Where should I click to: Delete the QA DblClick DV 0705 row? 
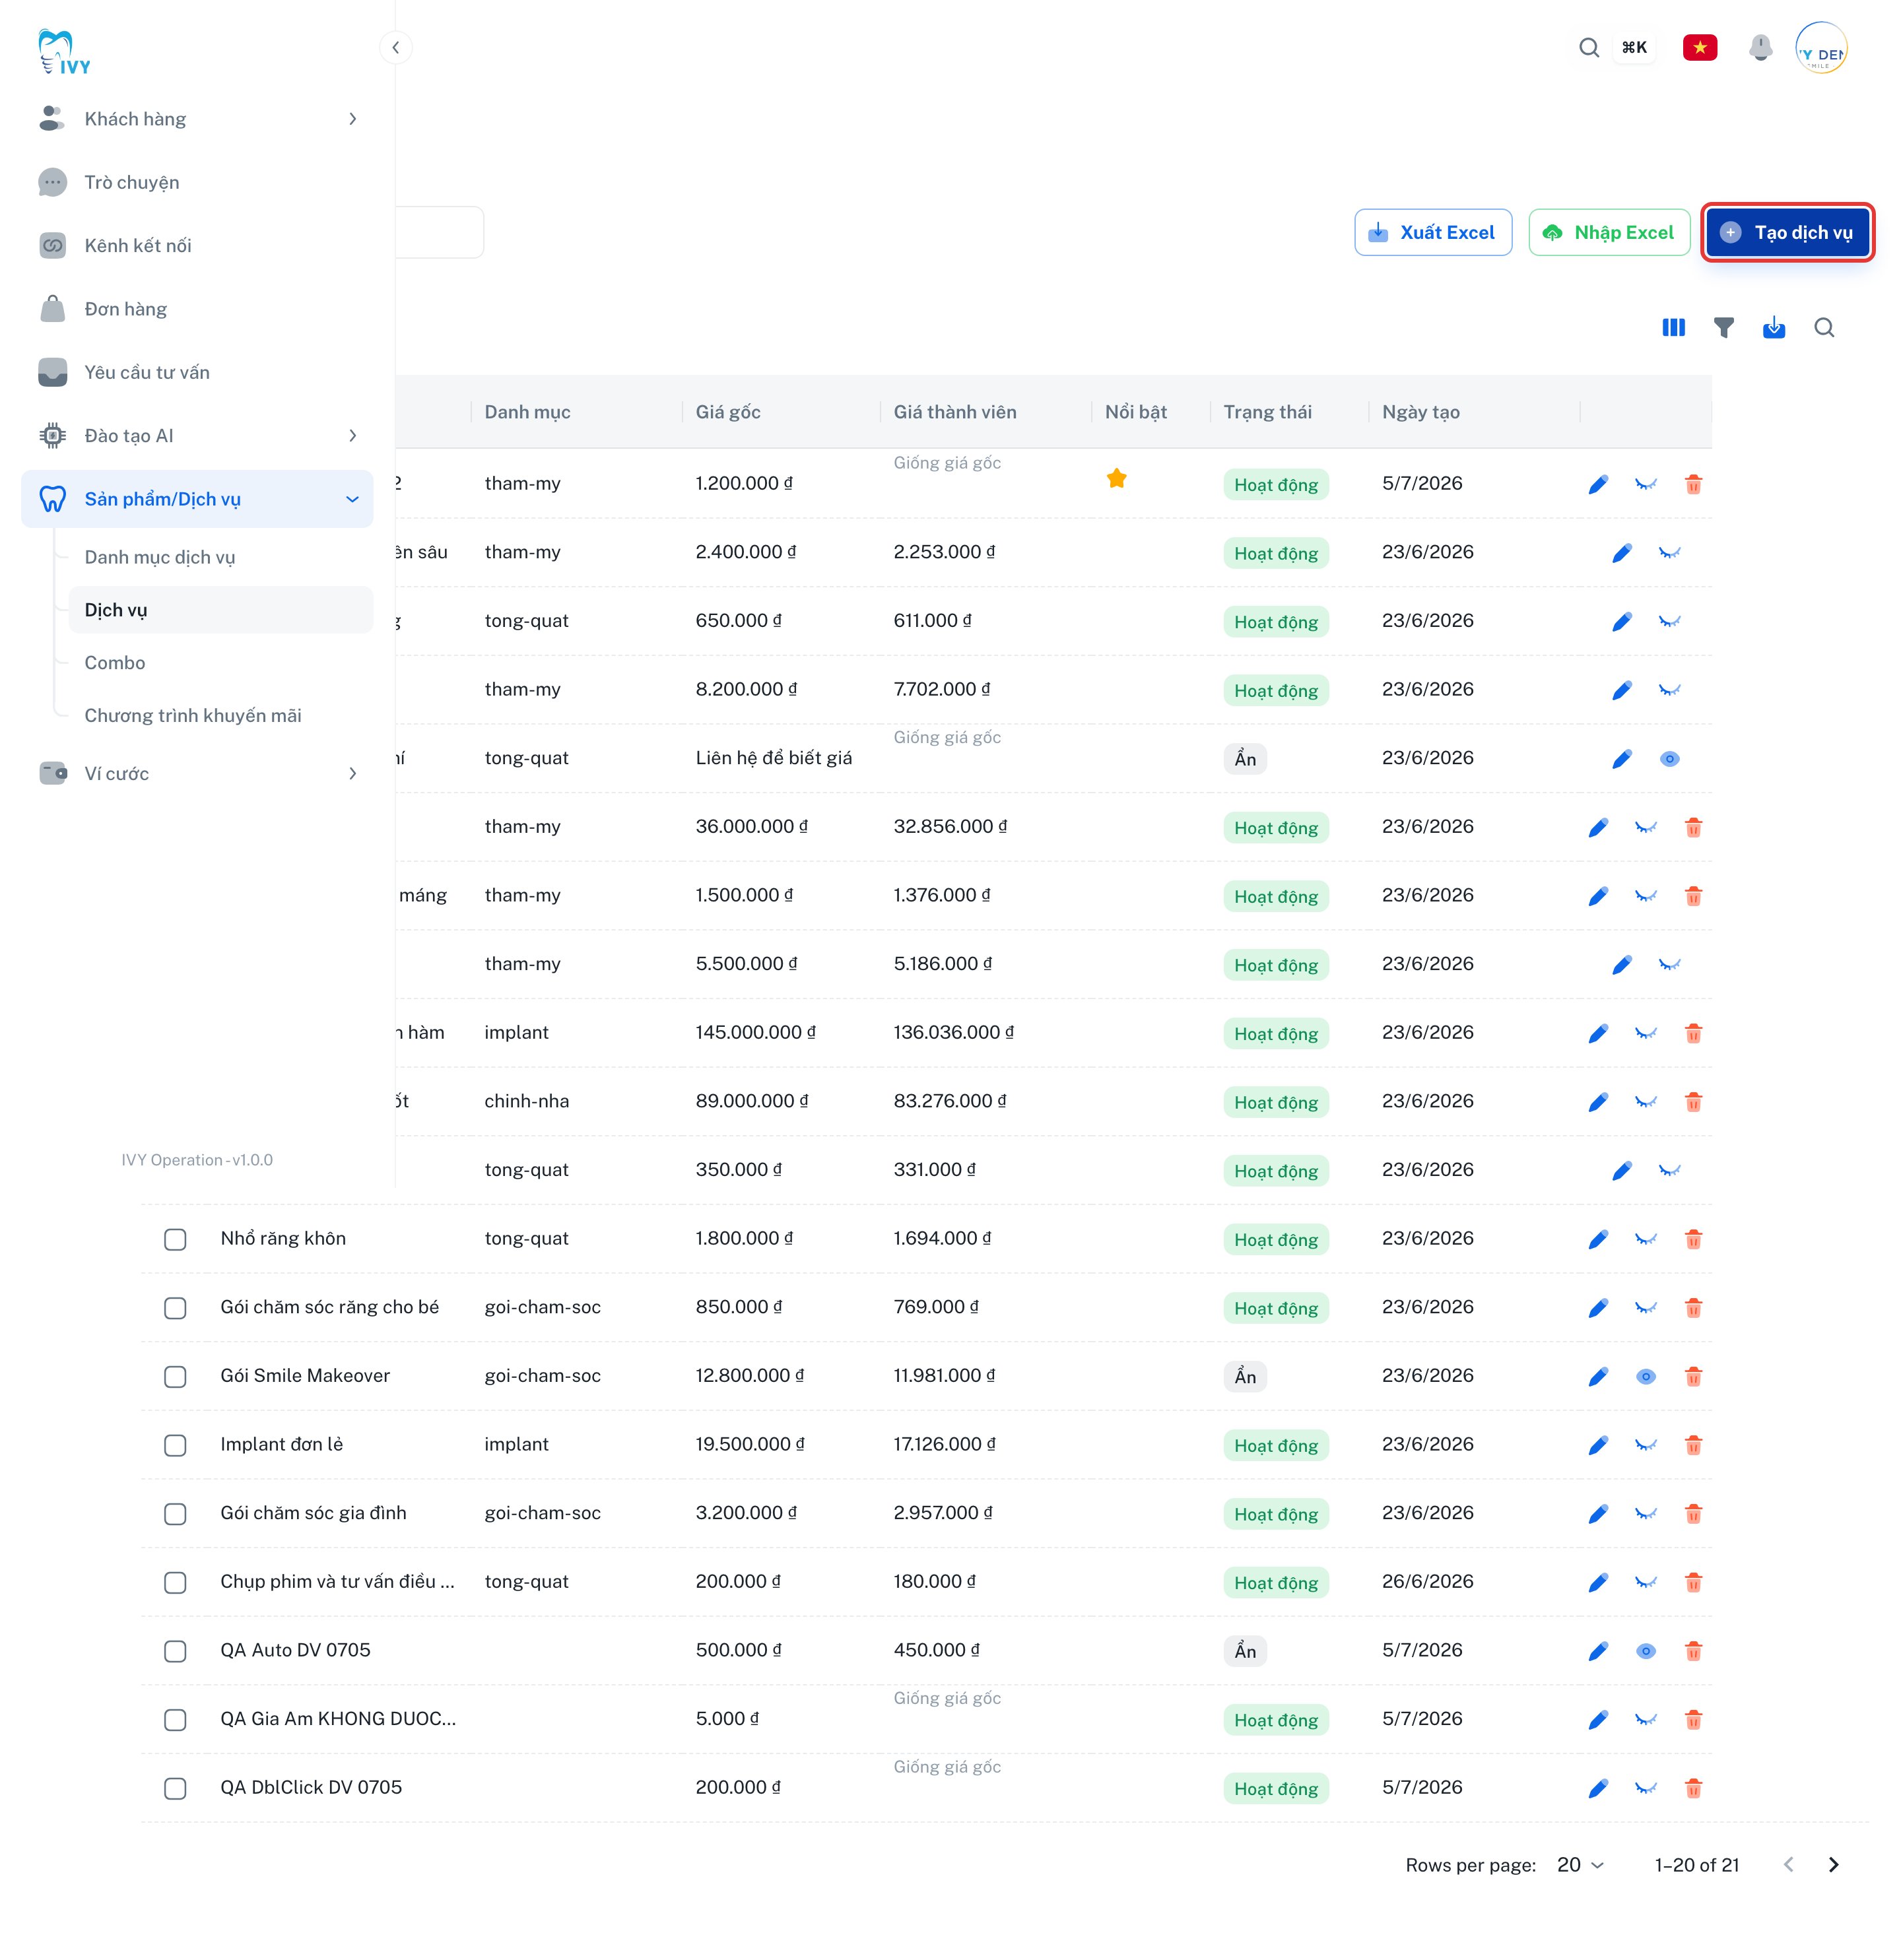[1693, 1788]
